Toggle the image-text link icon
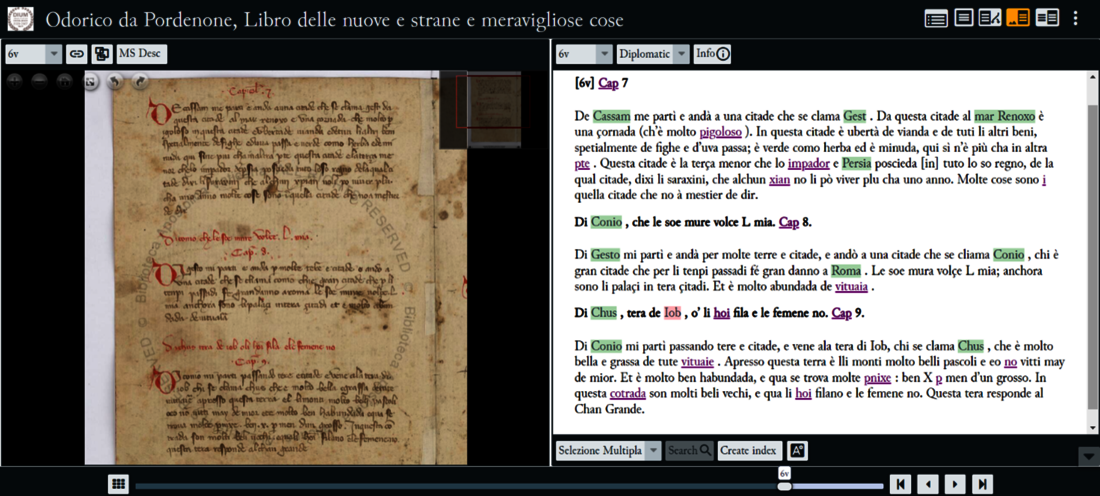Image resolution: width=1100 pixels, height=496 pixels. [x=76, y=54]
